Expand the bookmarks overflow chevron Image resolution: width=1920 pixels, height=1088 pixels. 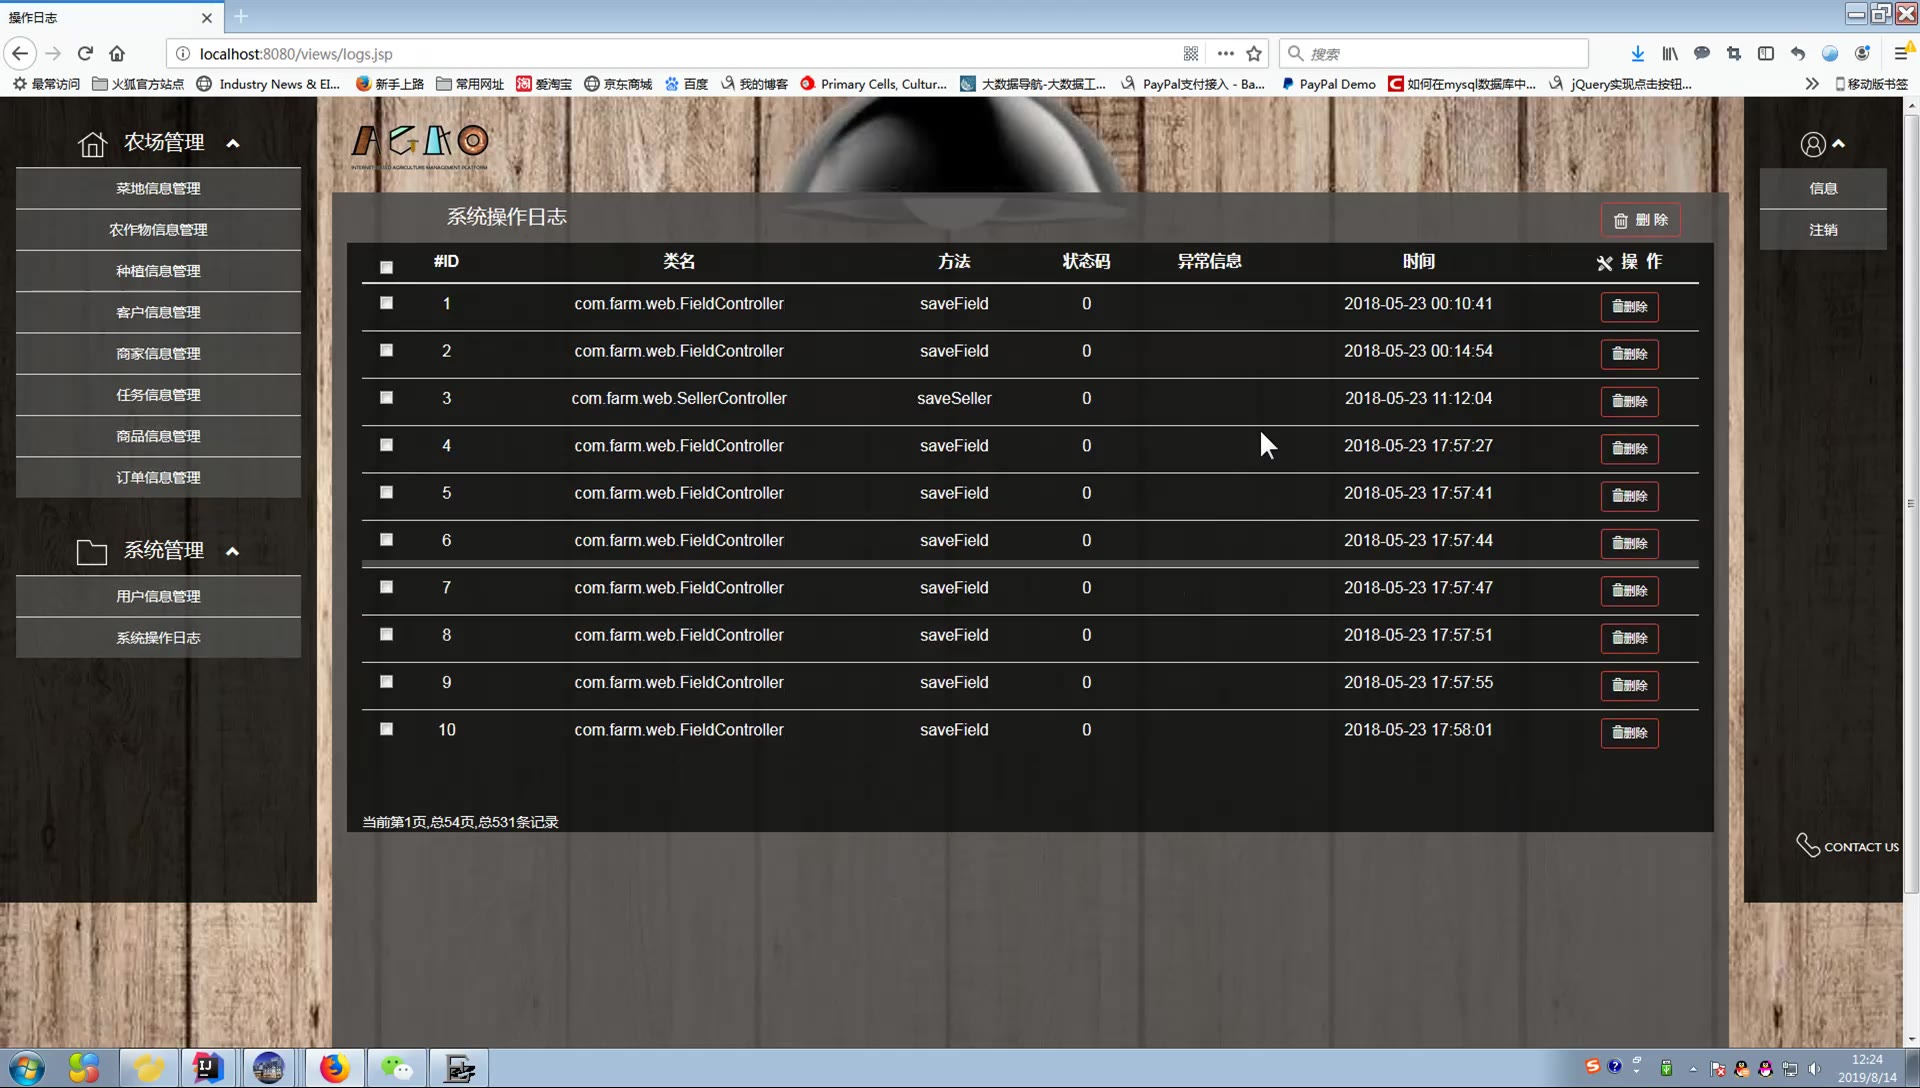1811,84
